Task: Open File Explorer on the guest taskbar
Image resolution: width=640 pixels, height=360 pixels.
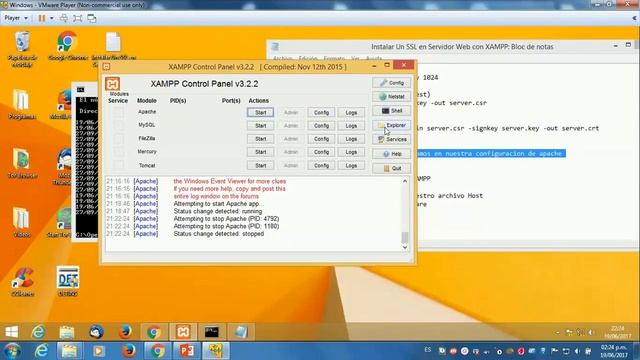Action: point(67,332)
